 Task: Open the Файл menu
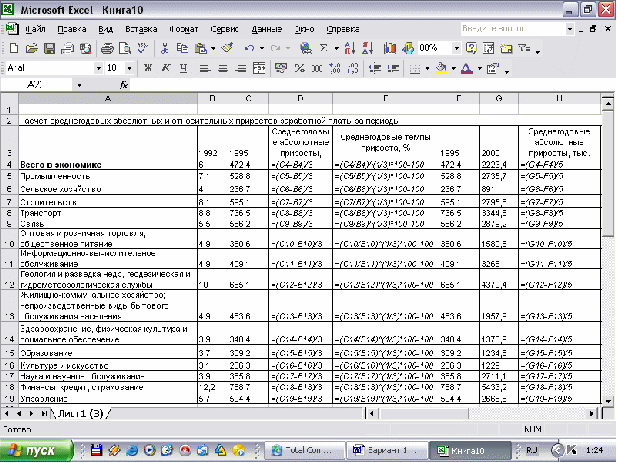point(35,29)
